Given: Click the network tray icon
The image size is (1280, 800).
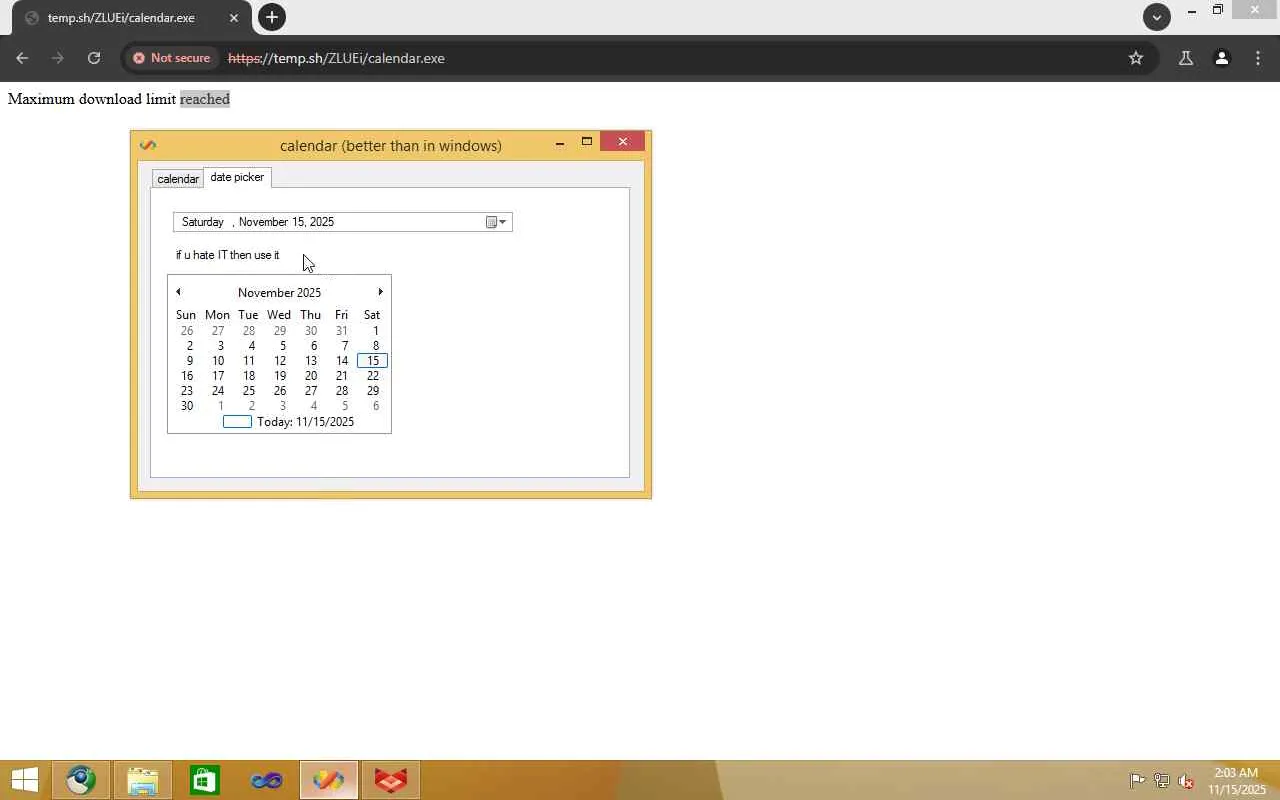Looking at the screenshot, I should pyautogui.click(x=1161, y=781).
